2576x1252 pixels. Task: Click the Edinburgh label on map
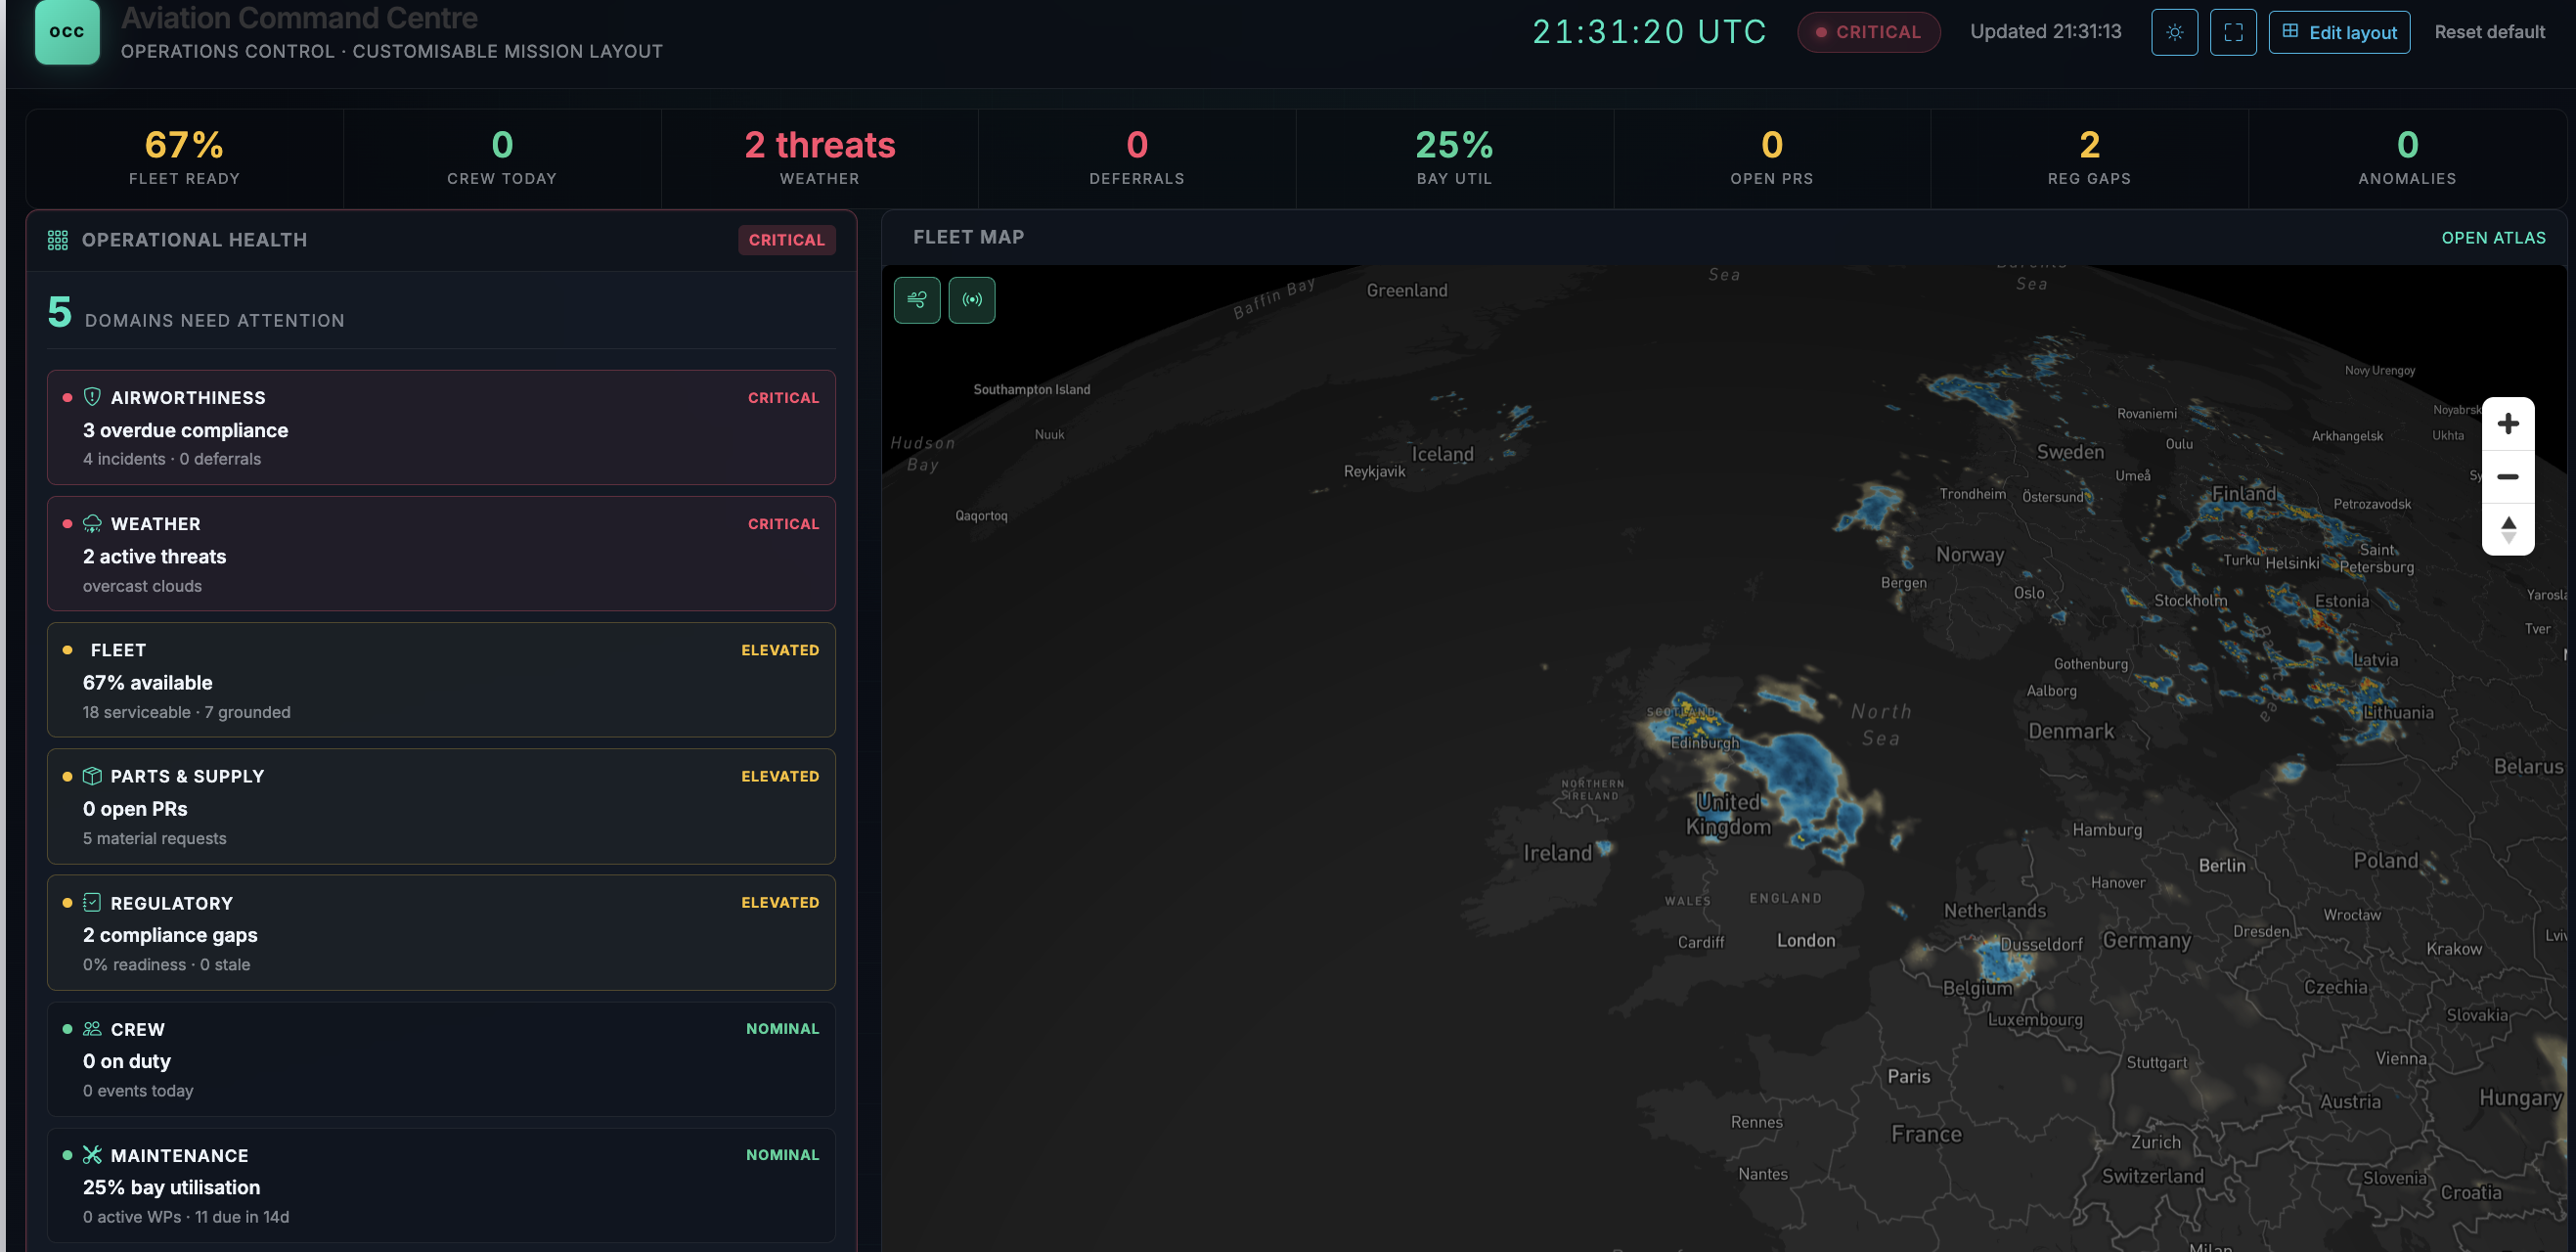1705,743
